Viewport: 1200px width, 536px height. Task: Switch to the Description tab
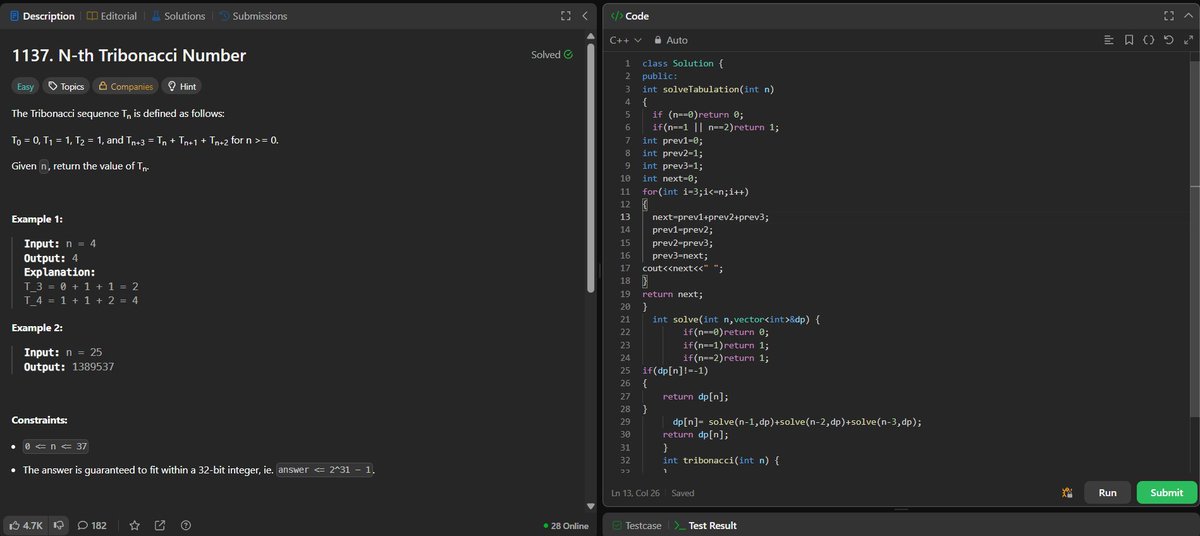click(x=42, y=16)
